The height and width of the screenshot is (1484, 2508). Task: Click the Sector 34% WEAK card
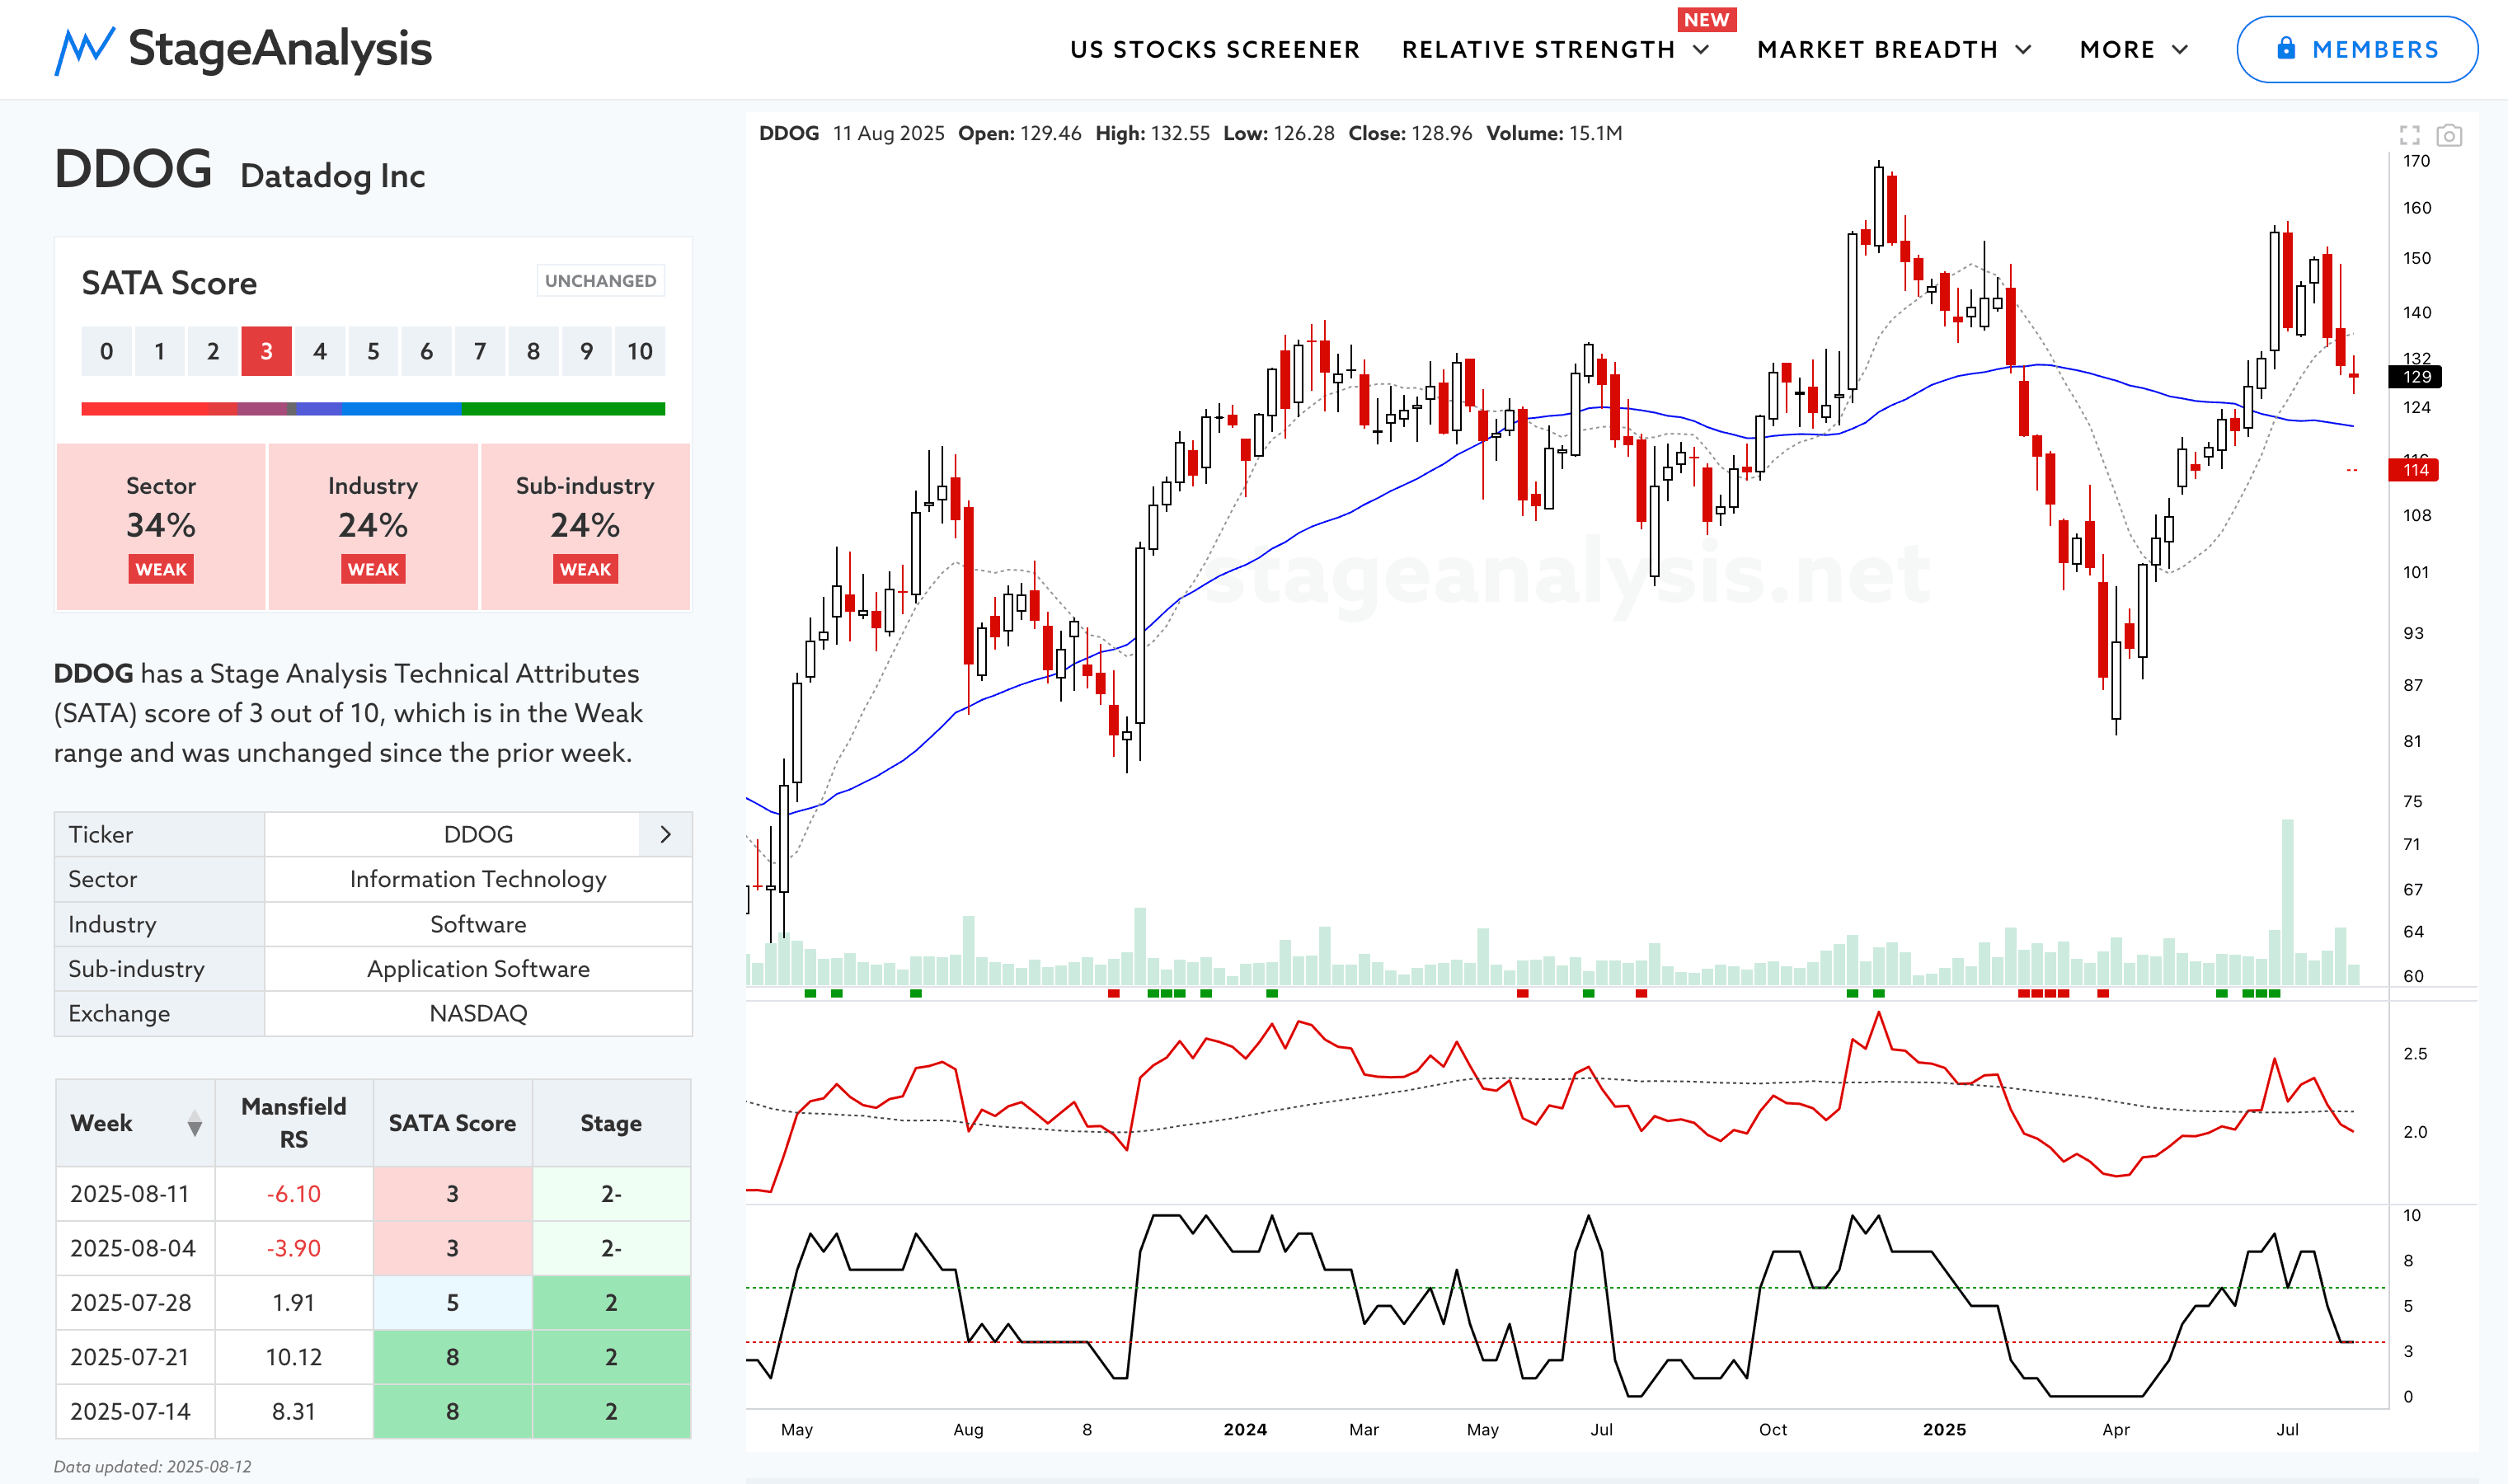[161, 527]
